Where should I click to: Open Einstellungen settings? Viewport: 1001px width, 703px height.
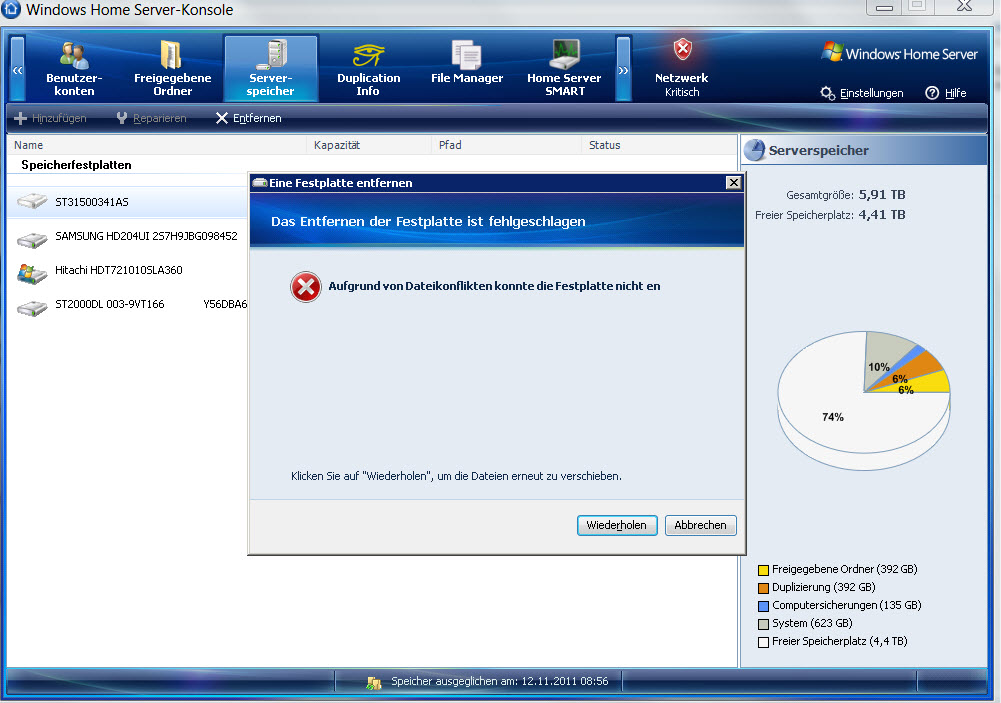tap(862, 93)
